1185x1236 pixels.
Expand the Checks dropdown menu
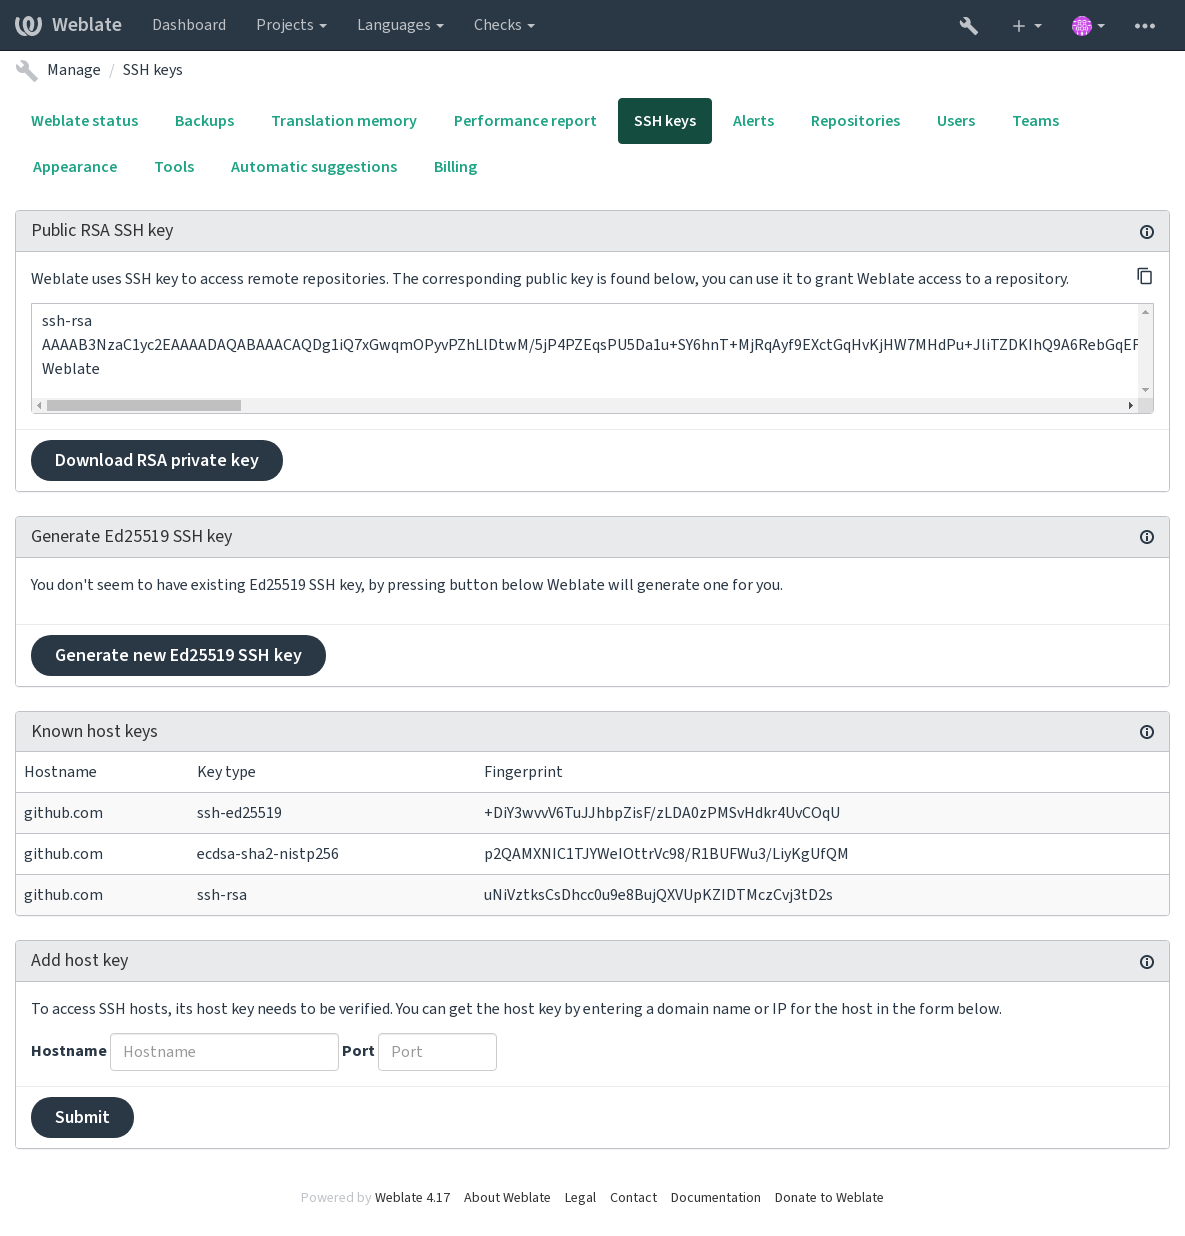pyautogui.click(x=504, y=25)
